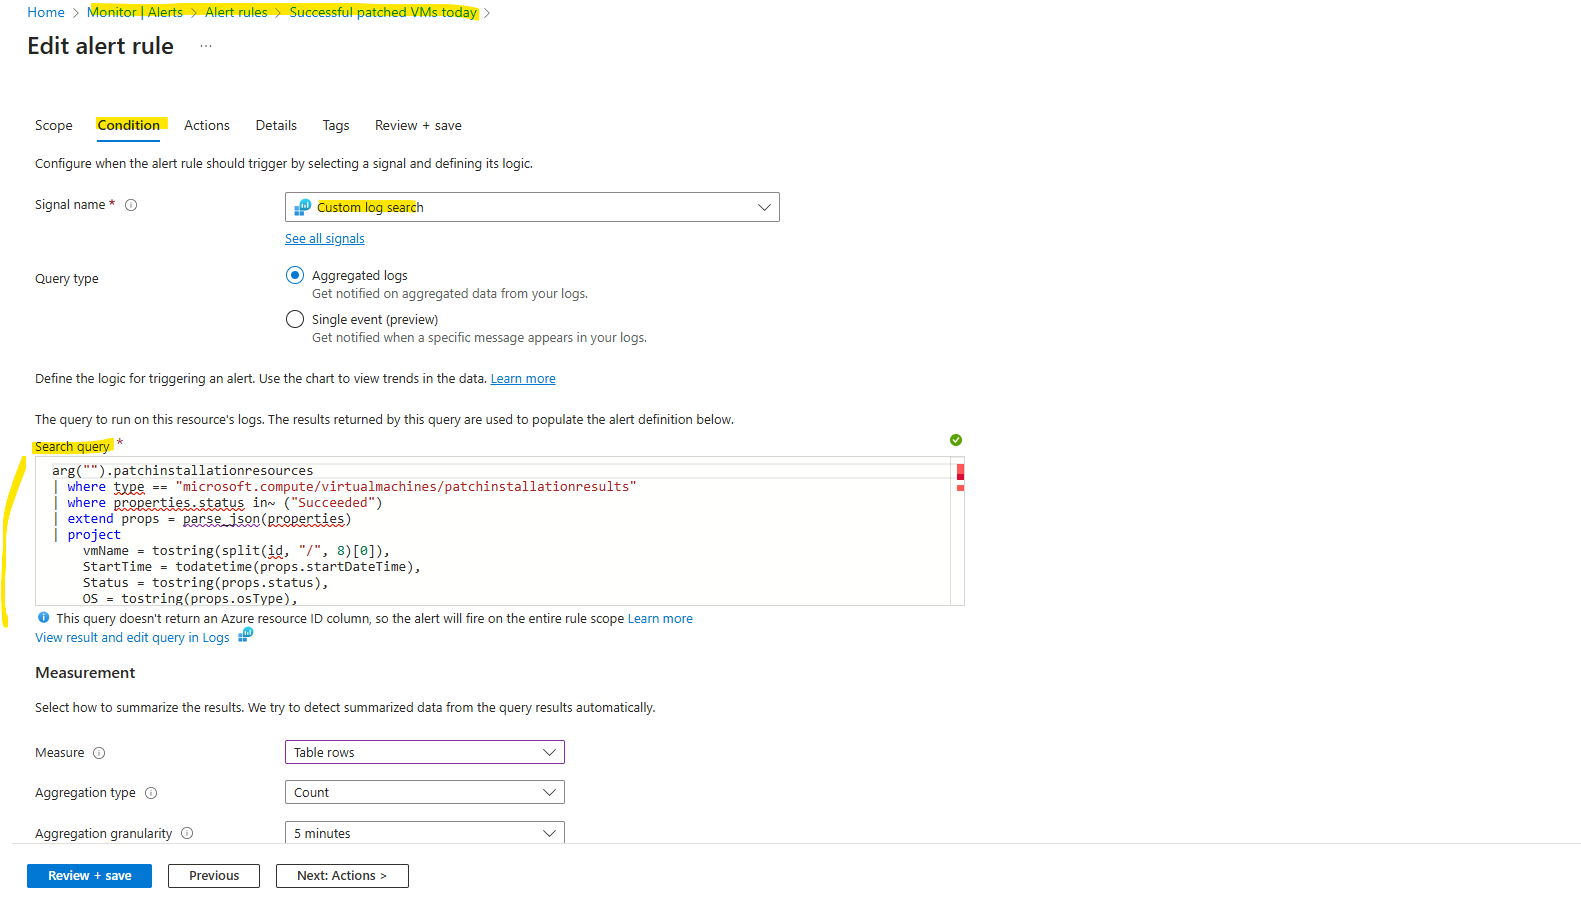The width and height of the screenshot is (1581, 898).
Task: Click the Signal name info icon
Action: (131, 205)
